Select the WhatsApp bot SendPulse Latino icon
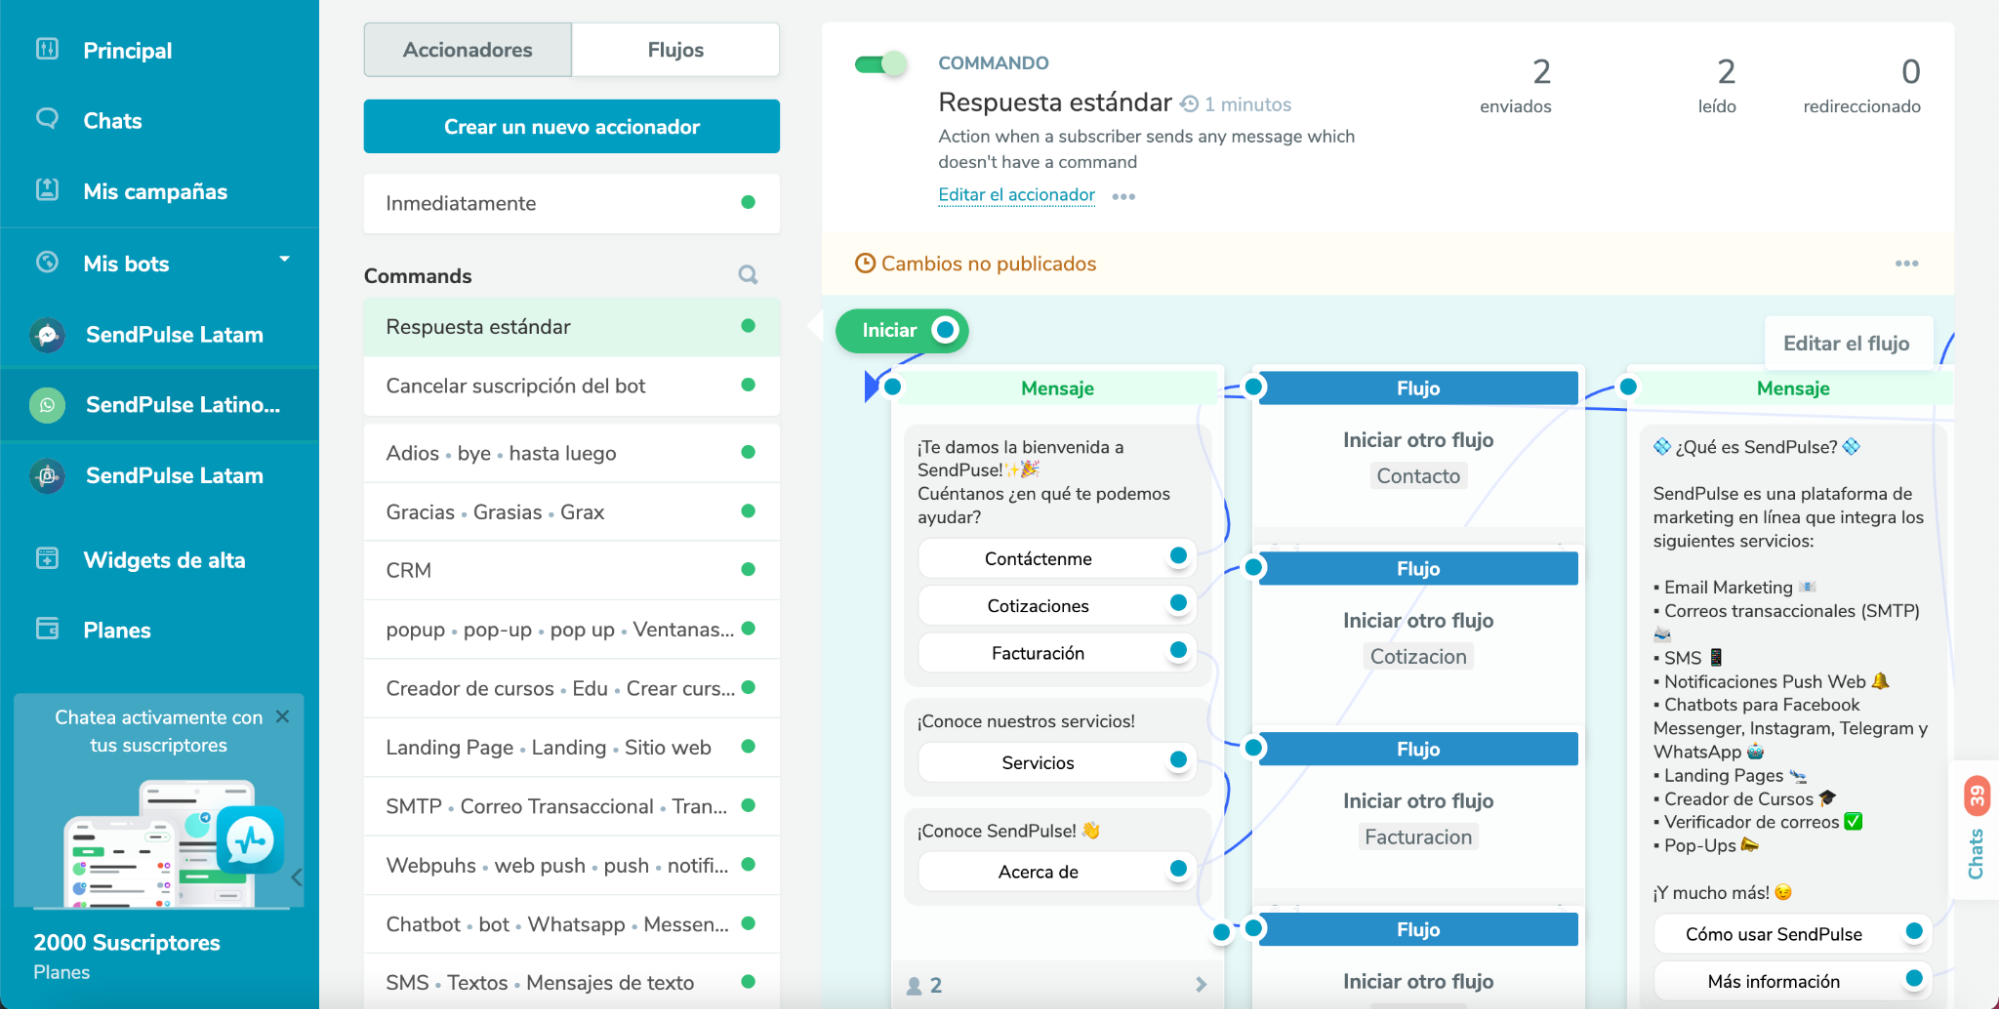1999x1010 pixels. click(47, 405)
